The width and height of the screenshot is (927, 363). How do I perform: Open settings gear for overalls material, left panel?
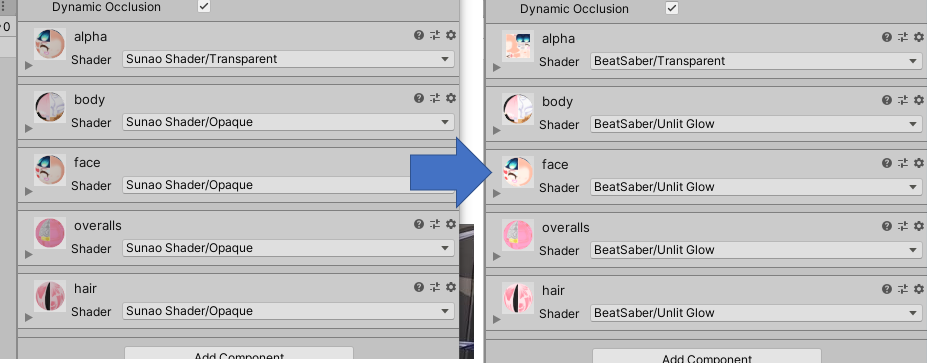click(x=450, y=224)
